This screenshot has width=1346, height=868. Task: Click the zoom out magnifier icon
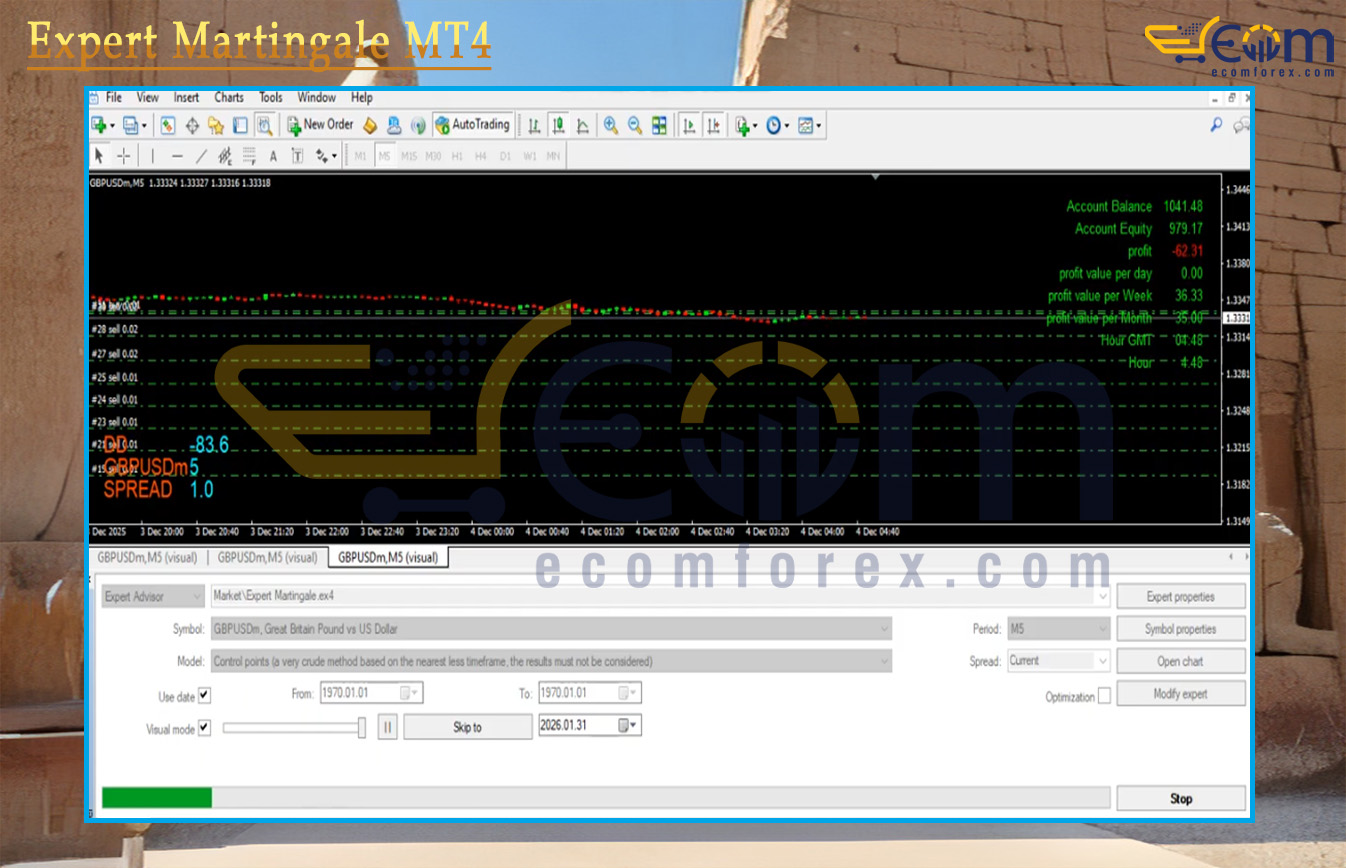[634, 125]
